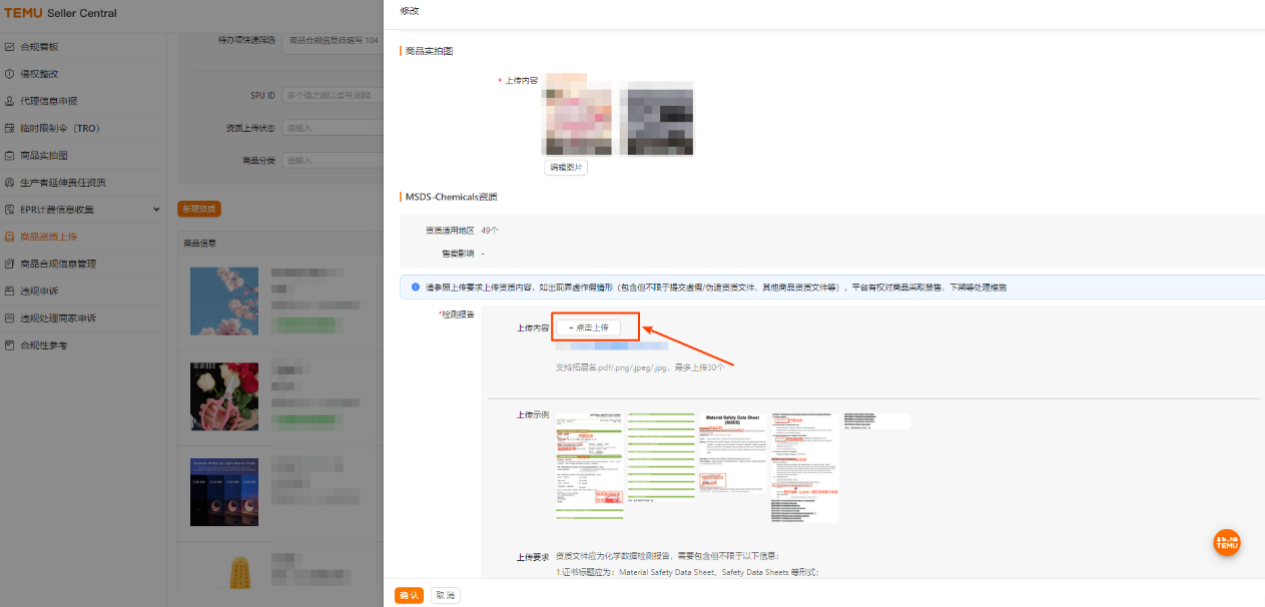Collapse the EPR计费信息收集 chevron
Viewport: 1265px width, 607px height.
(156, 209)
